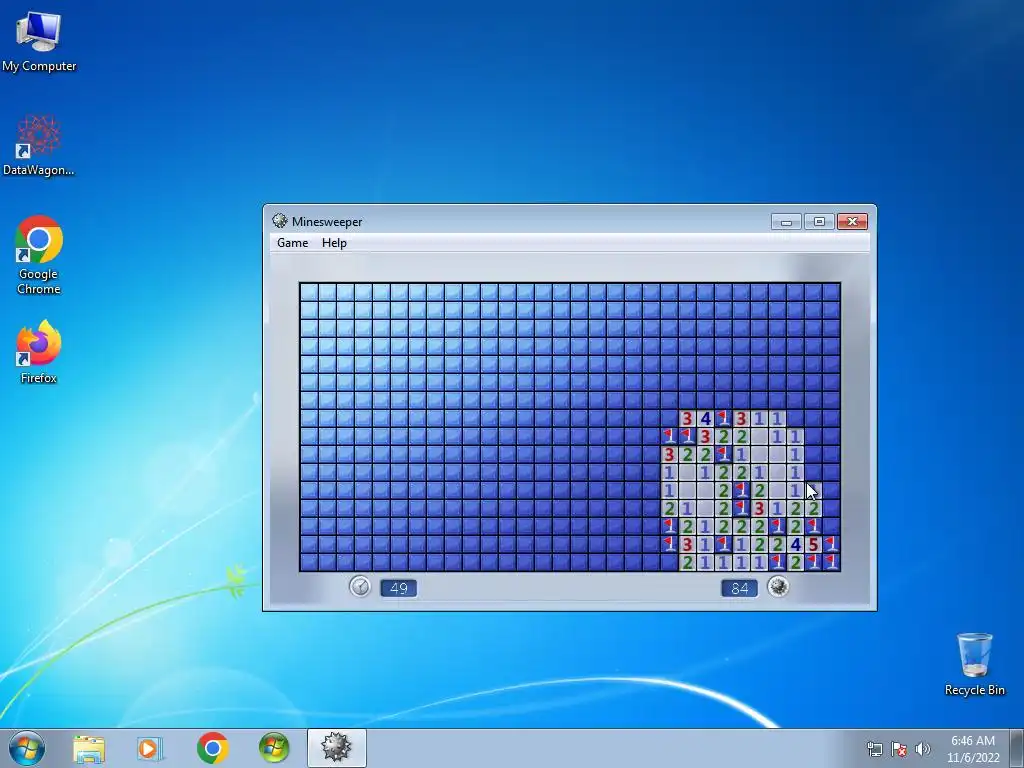1024x768 pixels.
Task: Open Windows Explorer from the taskbar
Action: point(89,748)
